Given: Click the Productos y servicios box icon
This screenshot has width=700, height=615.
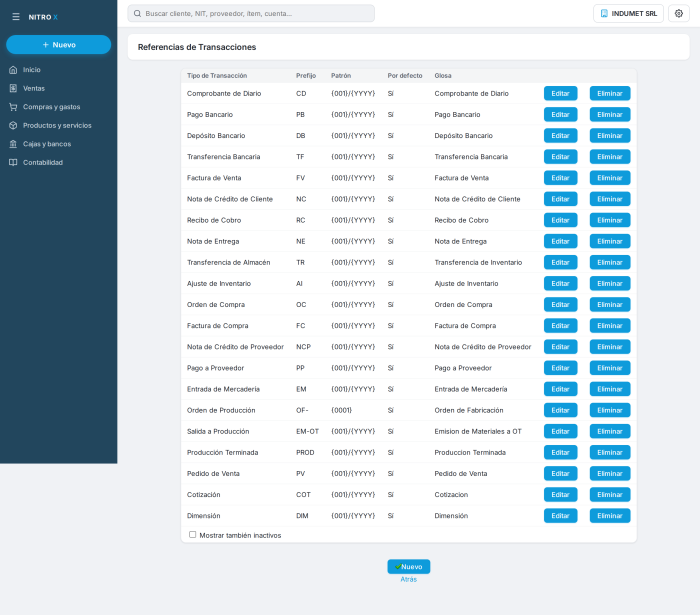Looking at the screenshot, I should 13,125.
